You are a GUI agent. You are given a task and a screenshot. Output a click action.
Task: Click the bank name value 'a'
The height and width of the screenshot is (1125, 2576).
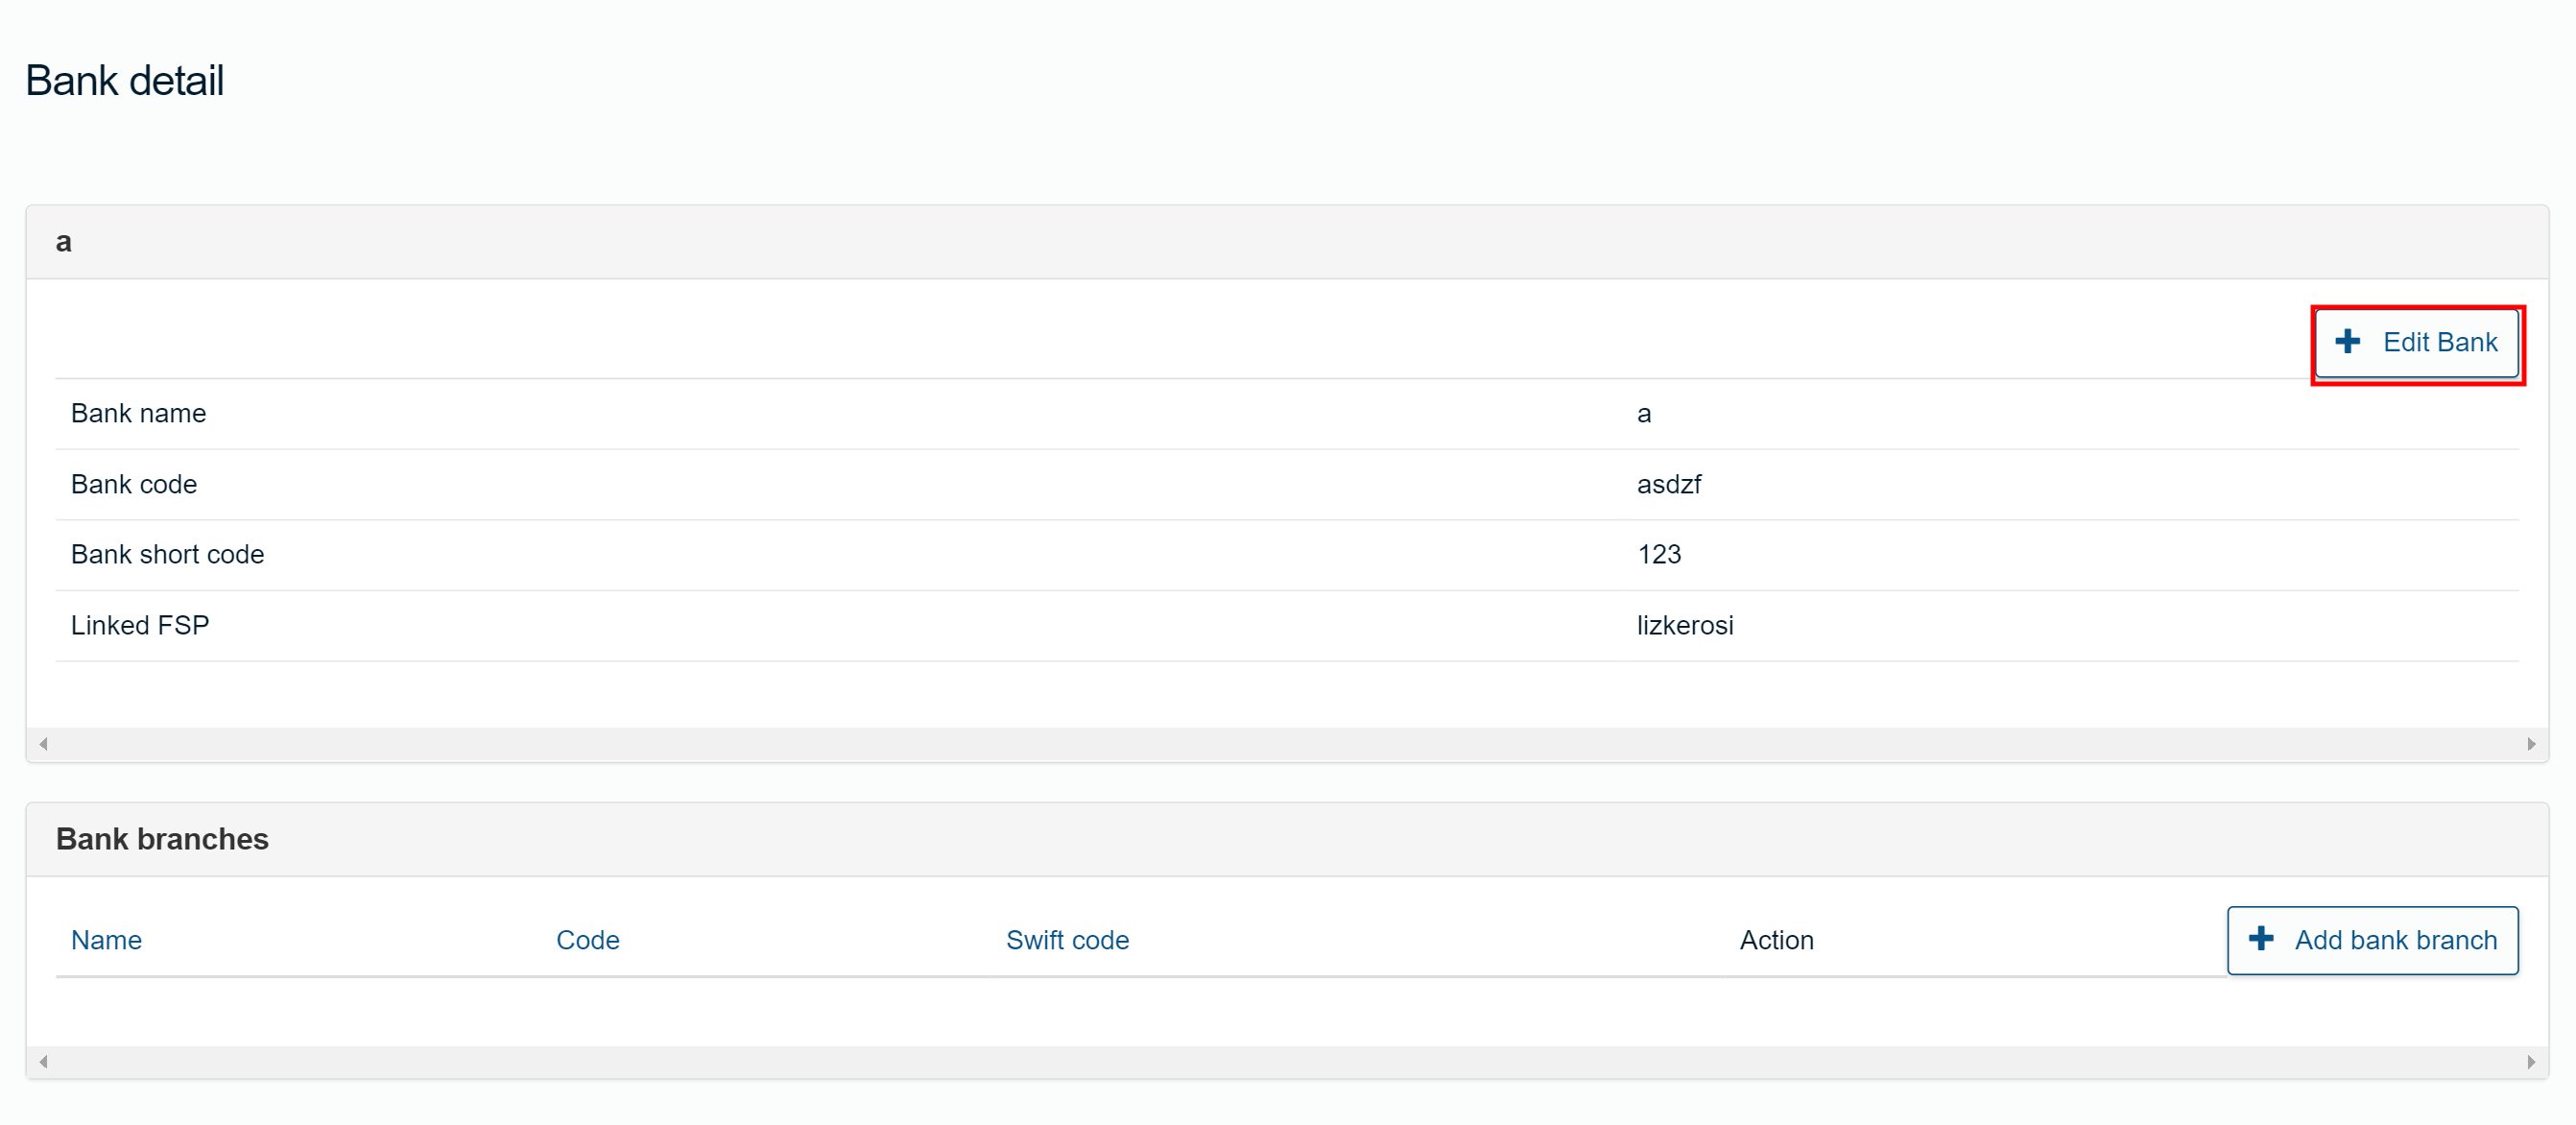click(x=1644, y=414)
